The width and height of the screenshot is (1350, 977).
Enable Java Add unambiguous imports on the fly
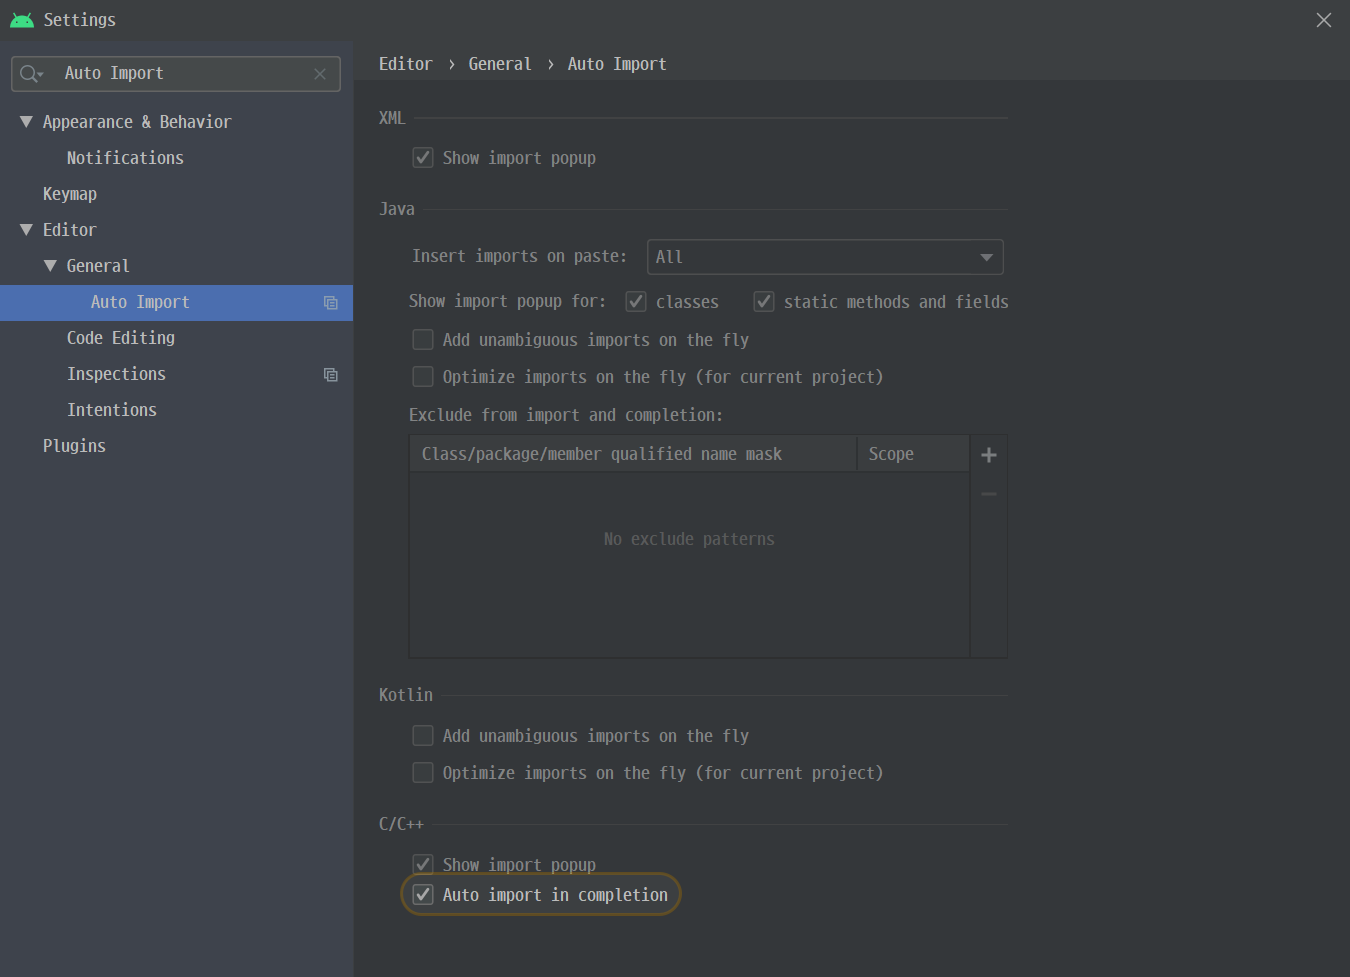tap(423, 340)
